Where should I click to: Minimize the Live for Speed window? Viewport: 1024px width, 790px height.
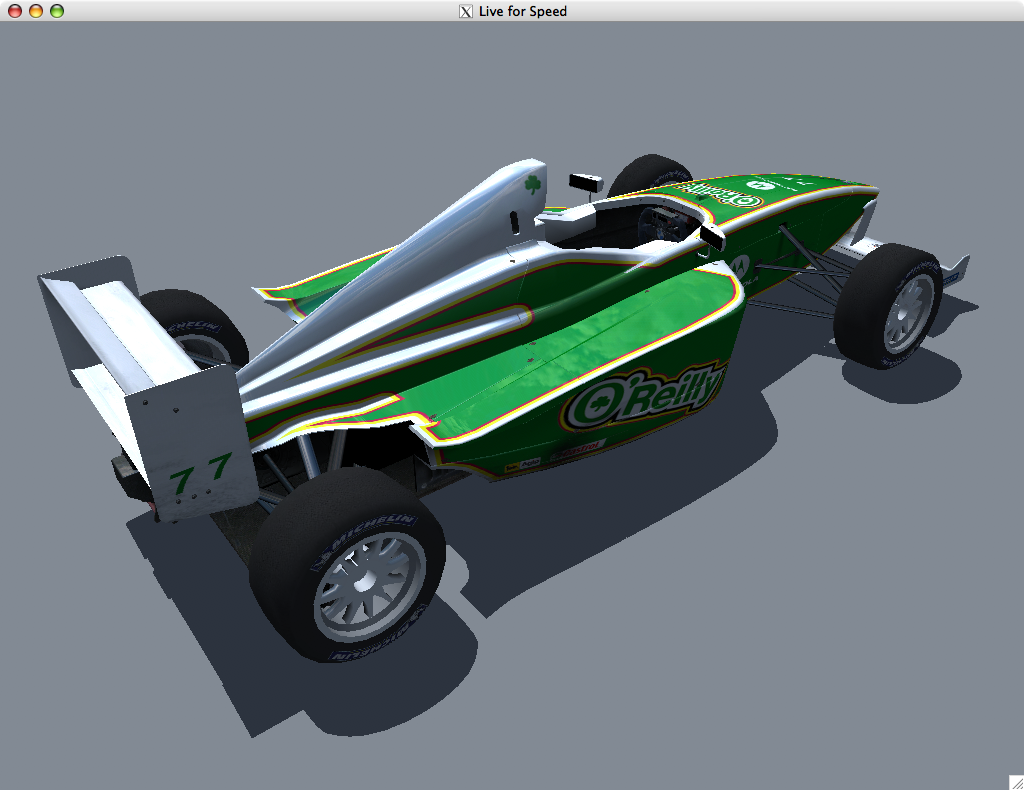click(x=36, y=11)
